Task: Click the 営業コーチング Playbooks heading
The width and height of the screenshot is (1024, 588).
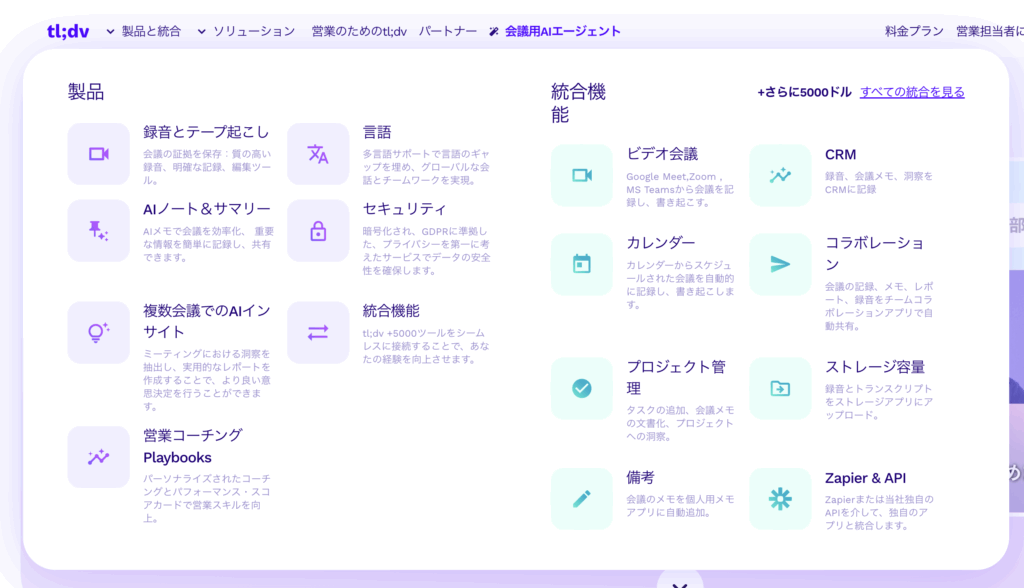Action: point(193,446)
